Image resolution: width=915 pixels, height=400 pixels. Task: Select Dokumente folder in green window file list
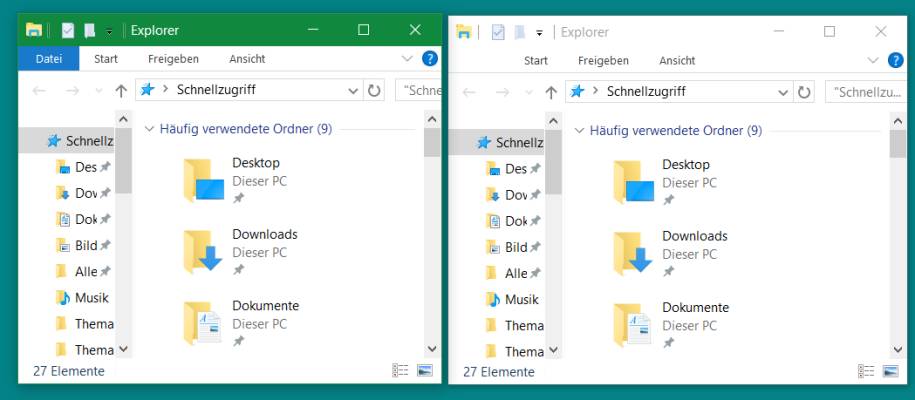coord(242,323)
